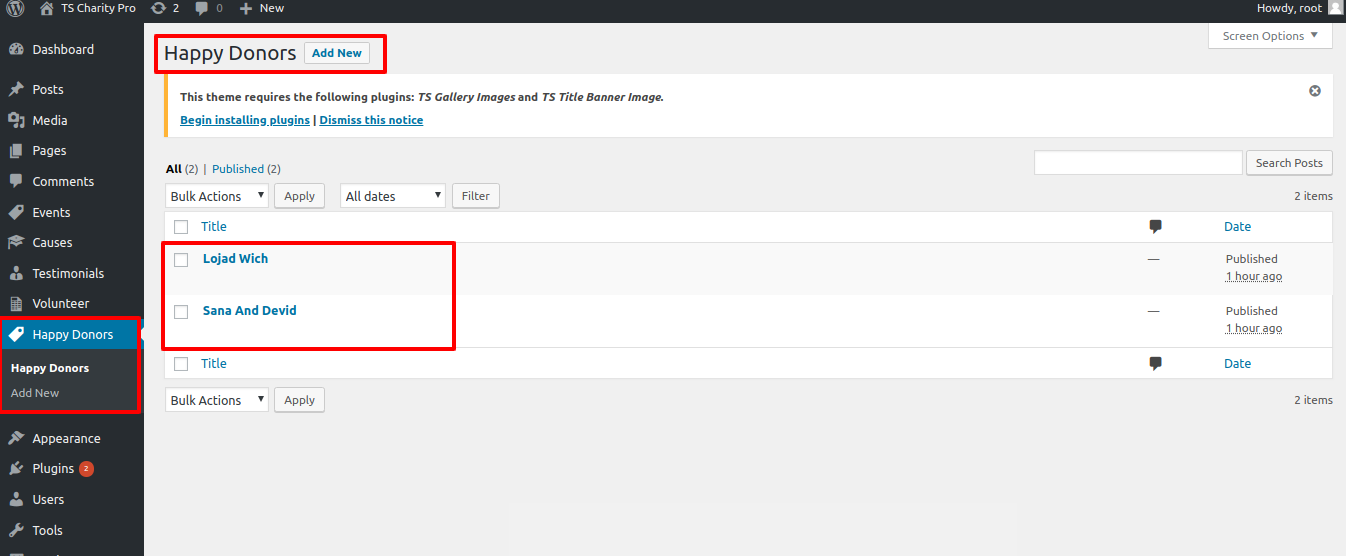Click the Begin installing plugins link
The width and height of the screenshot is (1346, 556).
[244, 120]
